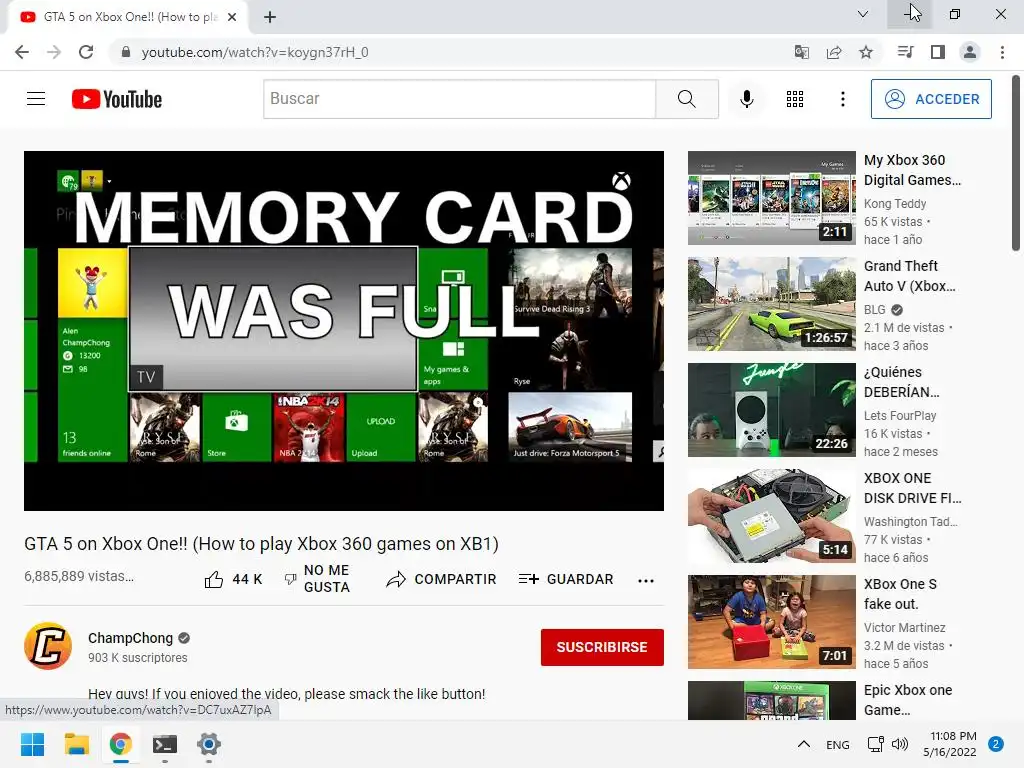Viewport: 1024px width, 768px height.
Task: Click the 6,885,889 vistas view count
Action: click(79, 576)
